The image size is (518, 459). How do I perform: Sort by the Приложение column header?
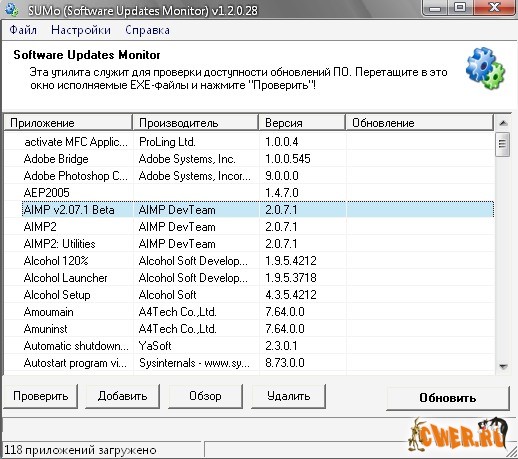click(x=68, y=123)
